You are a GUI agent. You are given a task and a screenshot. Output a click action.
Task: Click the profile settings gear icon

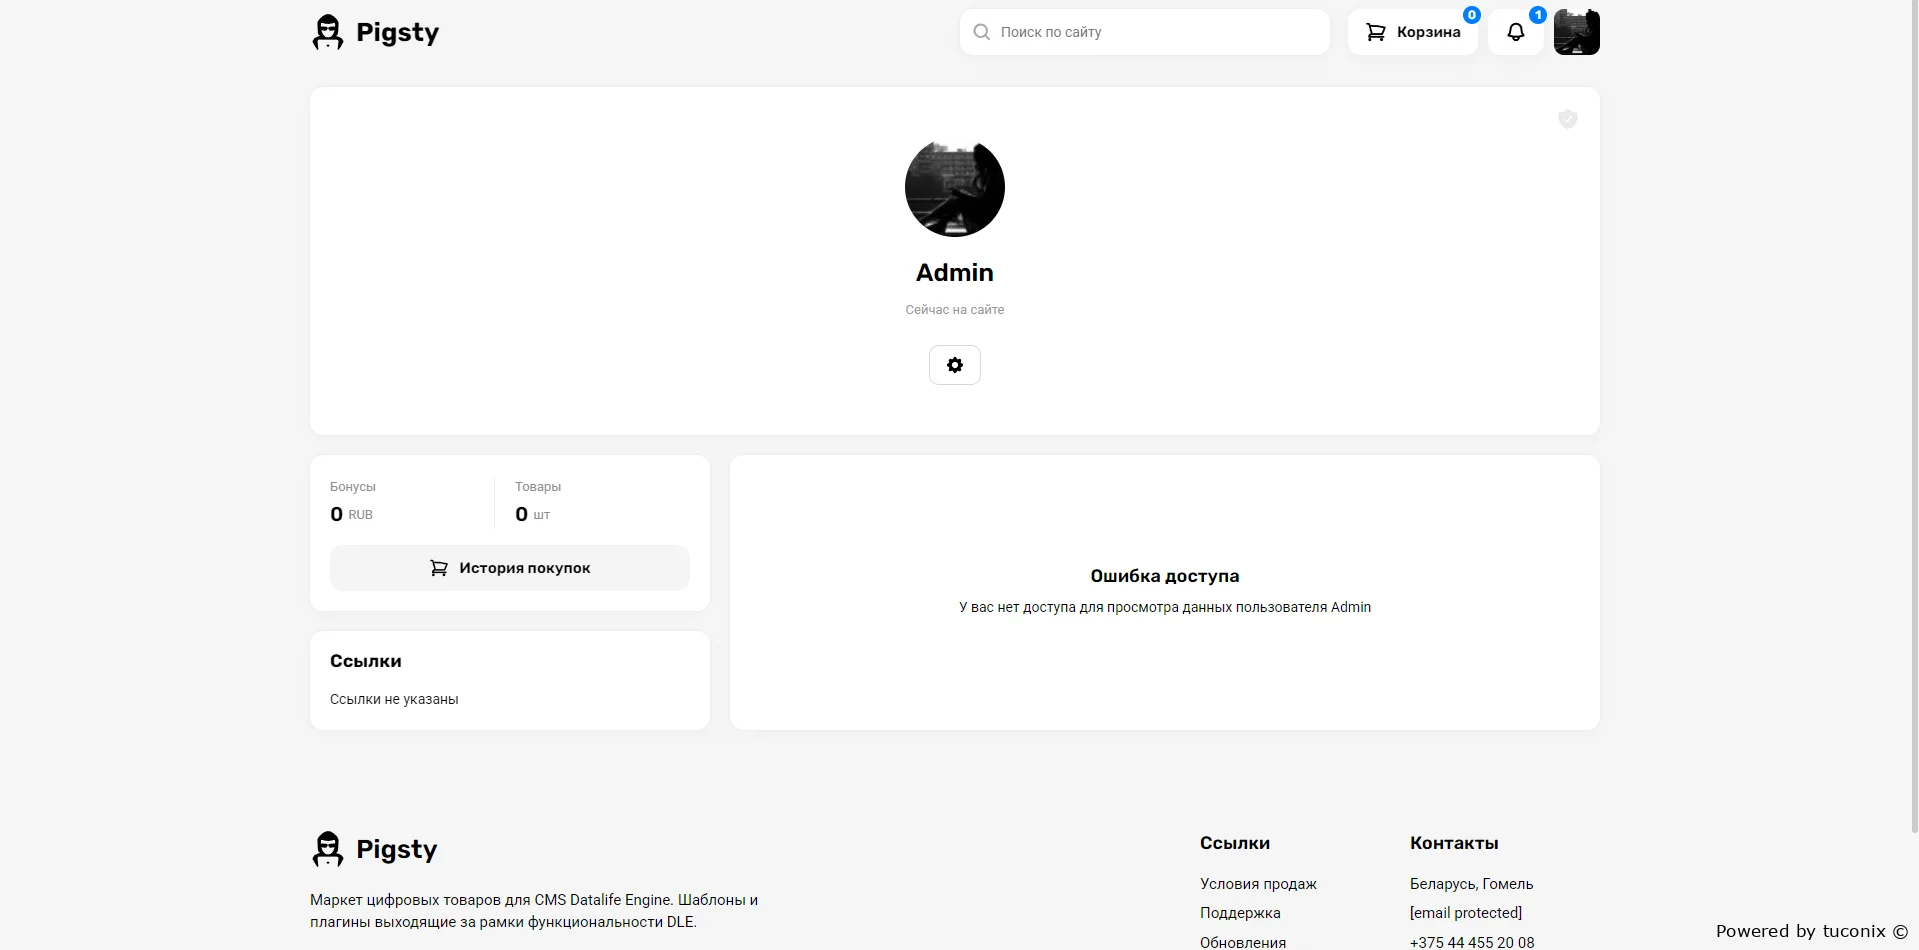click(x=955, y=365)
